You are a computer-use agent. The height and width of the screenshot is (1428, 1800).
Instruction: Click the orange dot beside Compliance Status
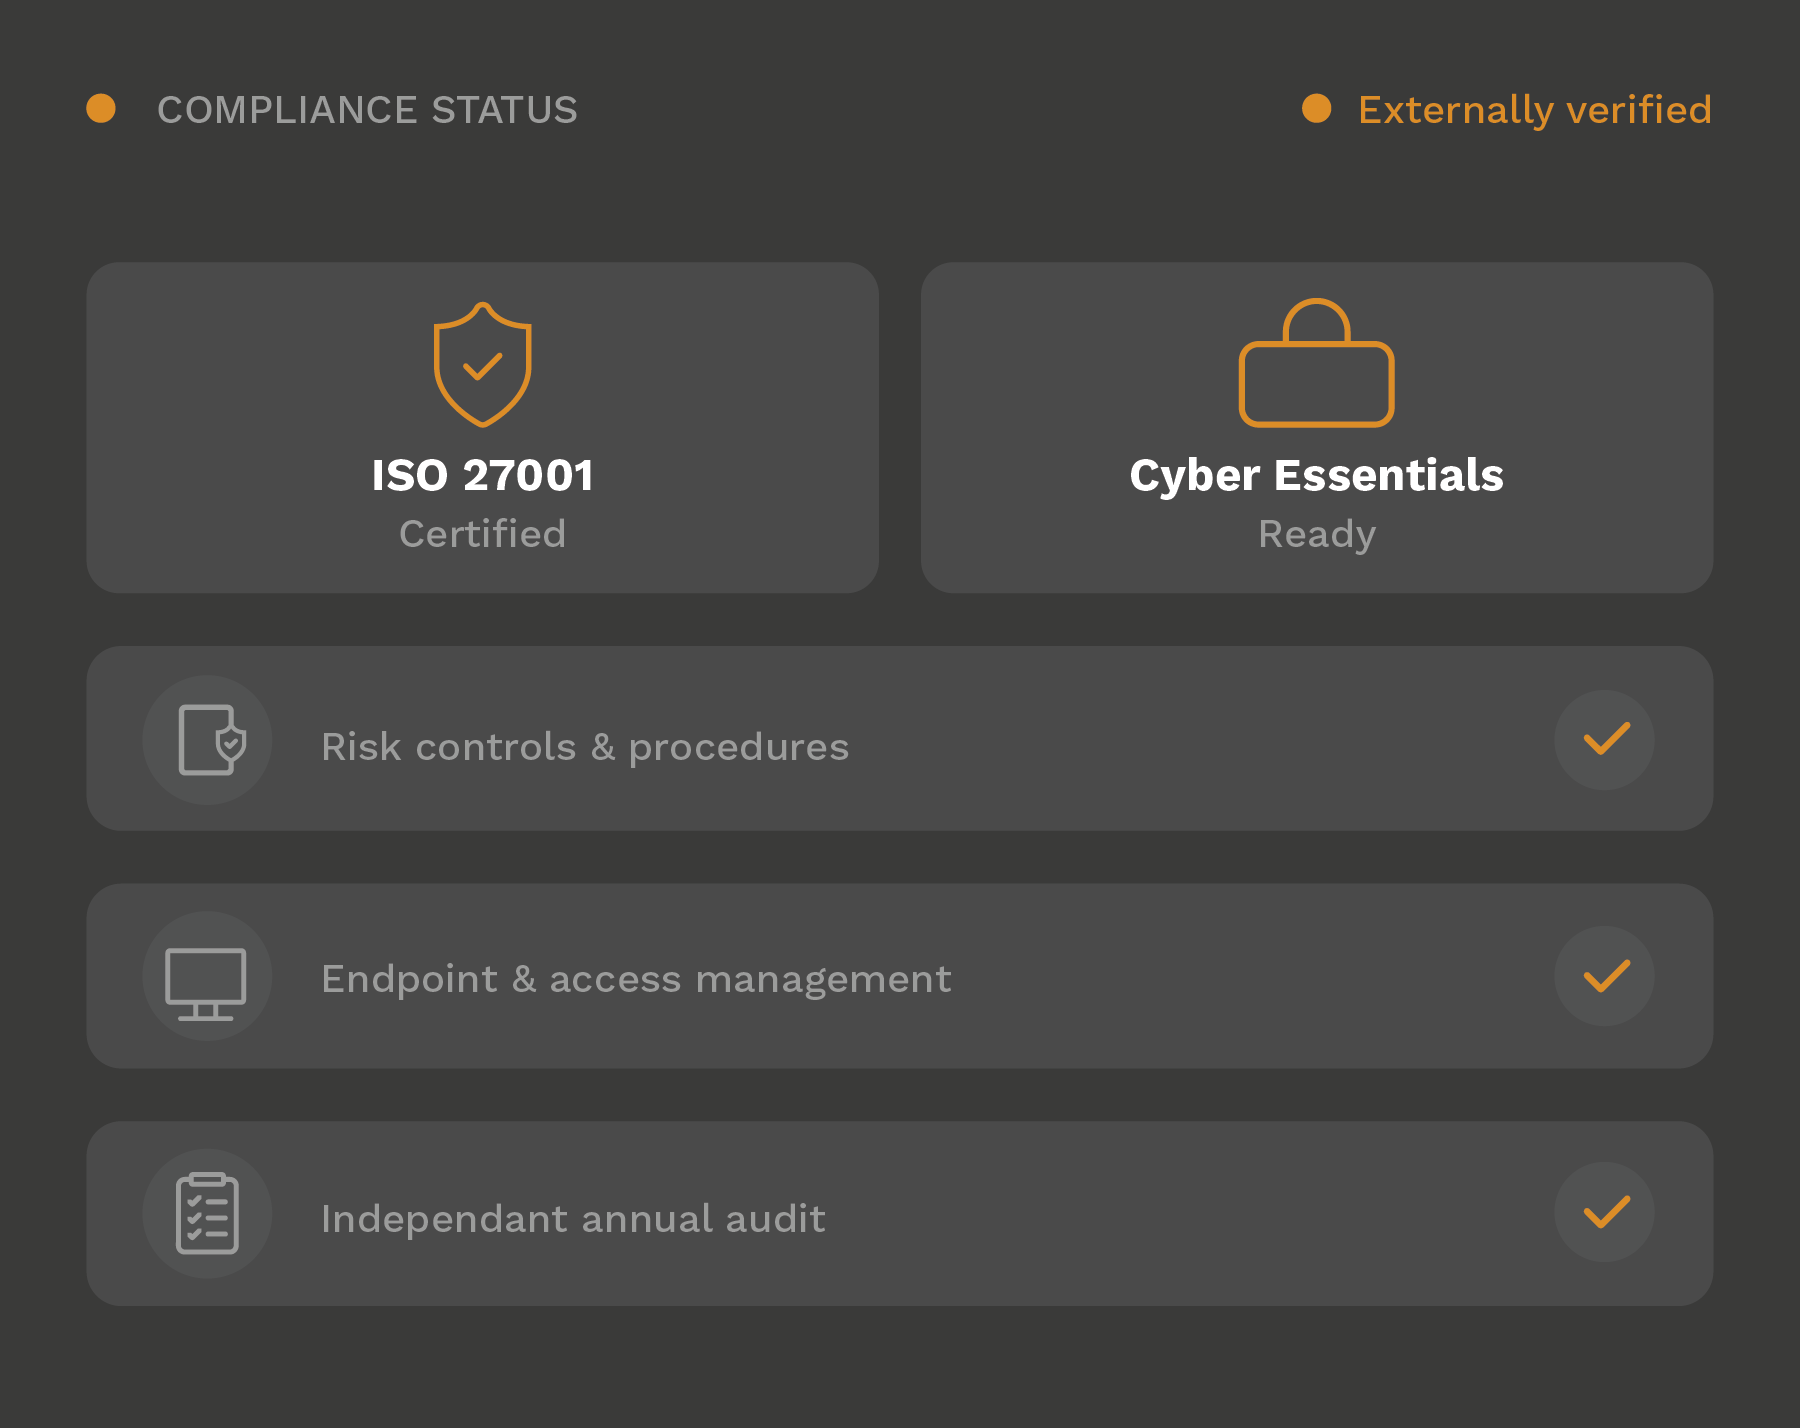click(x=101, y=108)
